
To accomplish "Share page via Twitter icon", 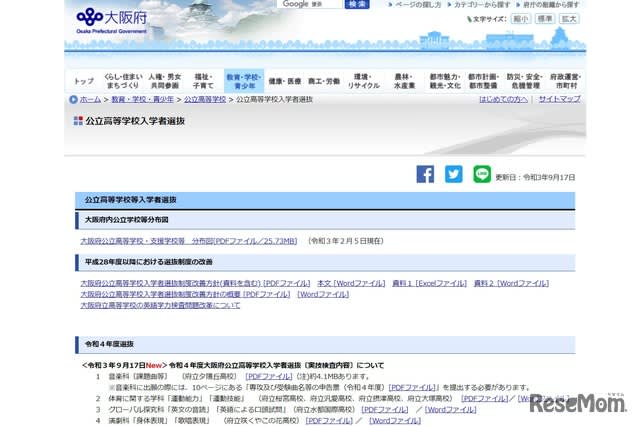I will (453, 174).
